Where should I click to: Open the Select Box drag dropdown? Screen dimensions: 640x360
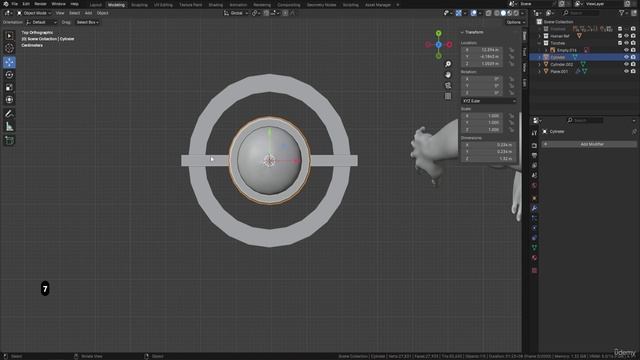(87, 22)
